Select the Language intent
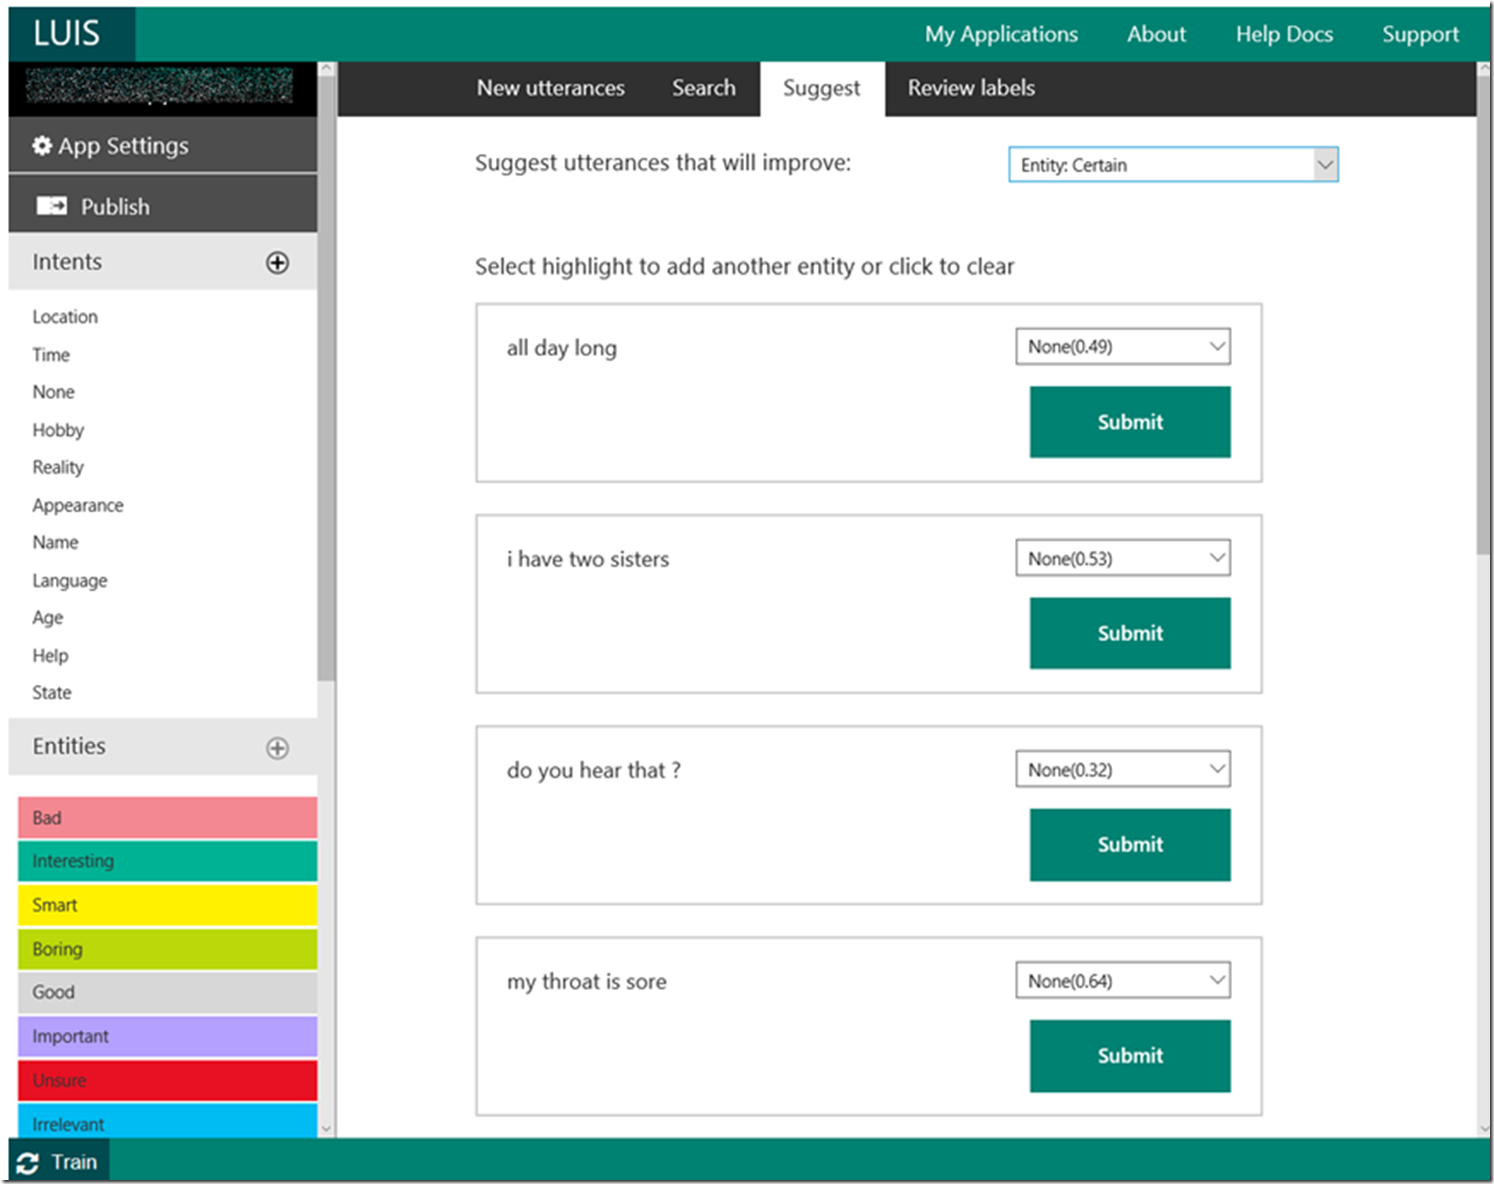Viewport: 1494px width, 1184px height. point(70,580)
